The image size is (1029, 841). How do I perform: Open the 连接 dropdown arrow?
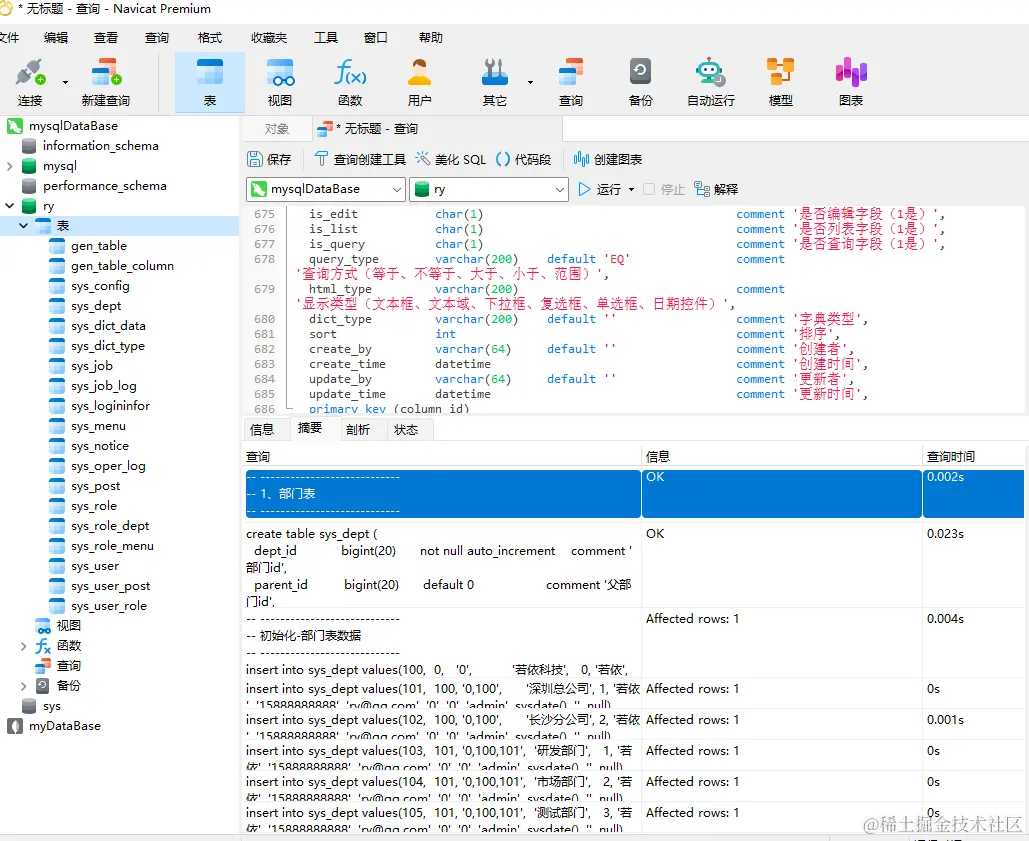(x=65, y=83)
